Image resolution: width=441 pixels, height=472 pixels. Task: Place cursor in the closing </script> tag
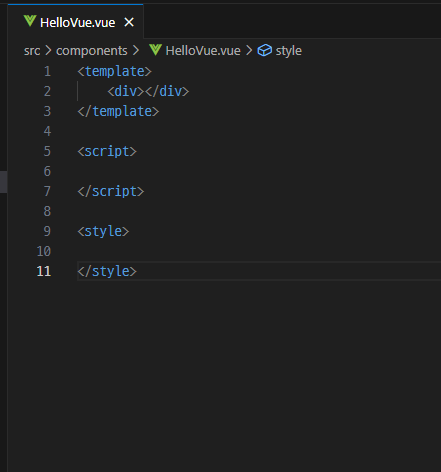(111, 191)
